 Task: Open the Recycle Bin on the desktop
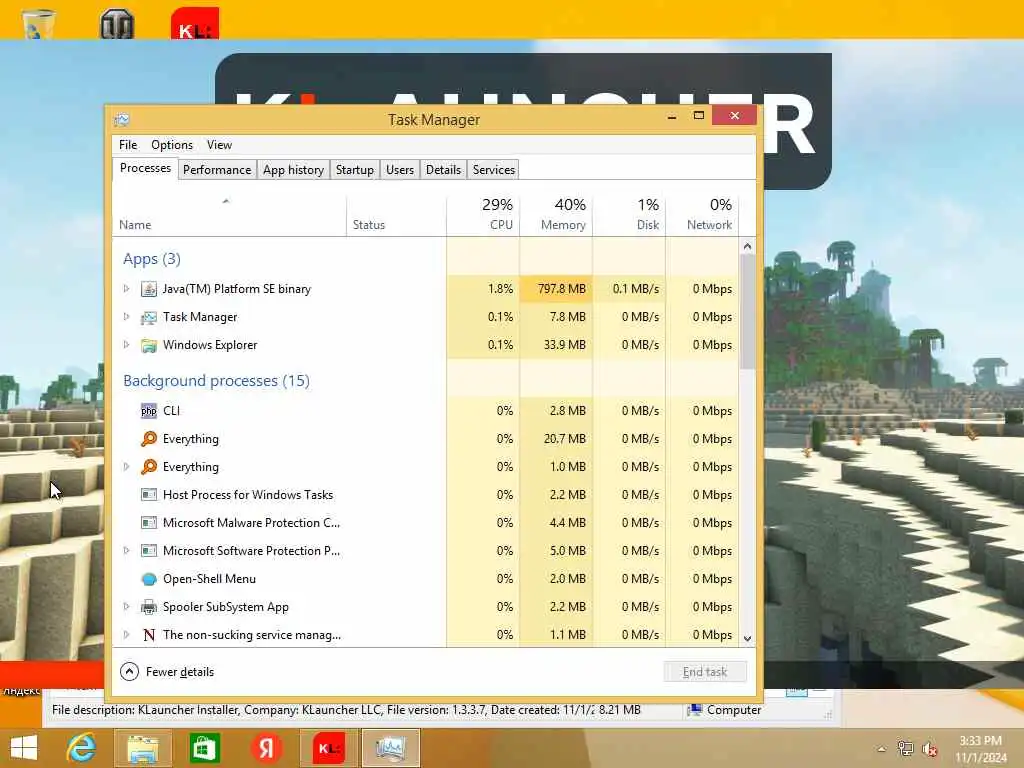pyautogui.click(x=38, y=24)
